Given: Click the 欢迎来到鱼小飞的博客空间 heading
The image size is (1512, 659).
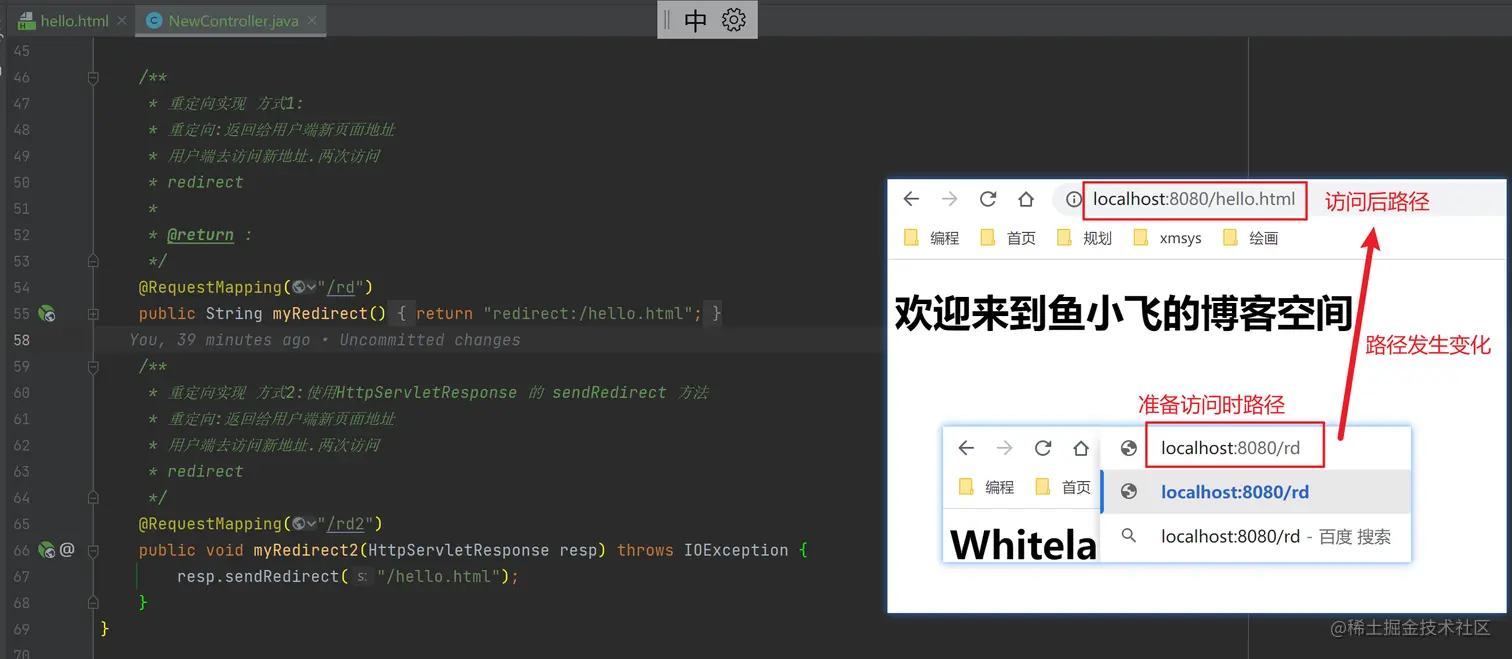Looking at the screenshot, I should click(x=1123, y=313).
